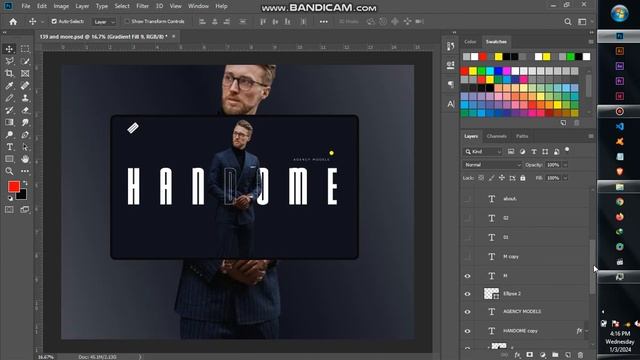Hide the AGENCY MODELS layer
The width and height of the screenshot is (640, 360).
coord(468,312)
